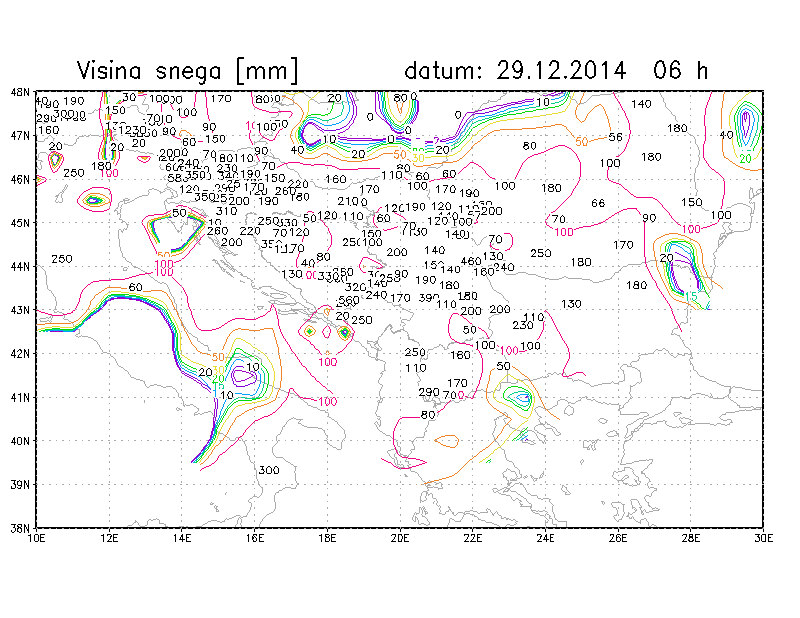
Task: Click the 24E longitude axis label
Action: pos(545,538)
